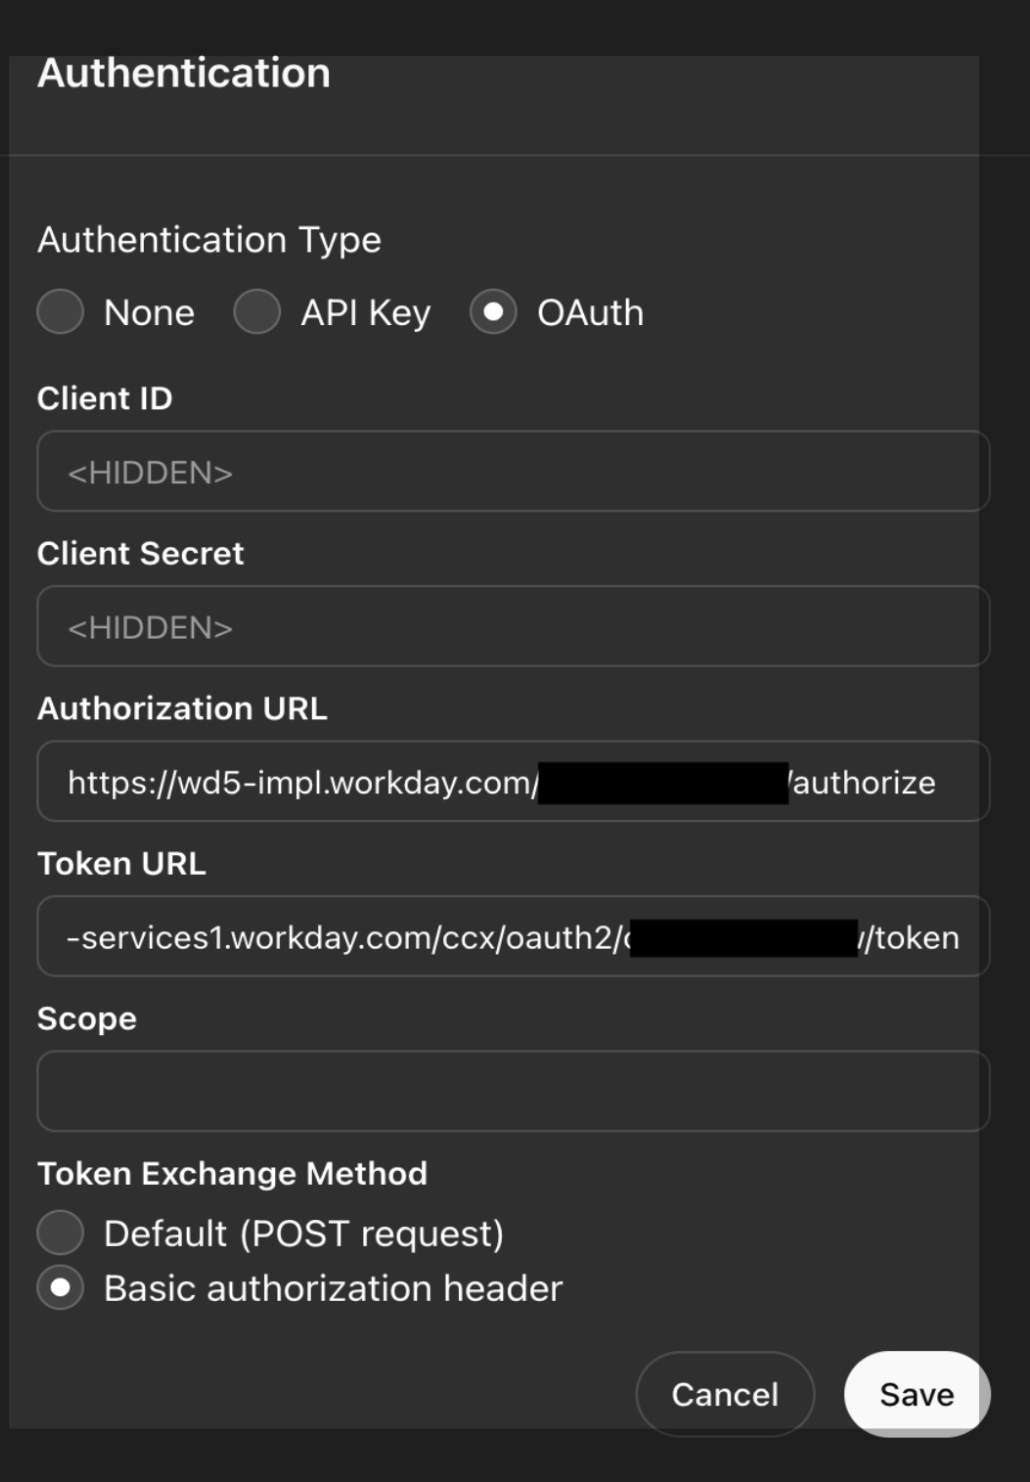Screen dimensions: 1030x1482
Task: Click the Client Secret label
Action: 140,553
